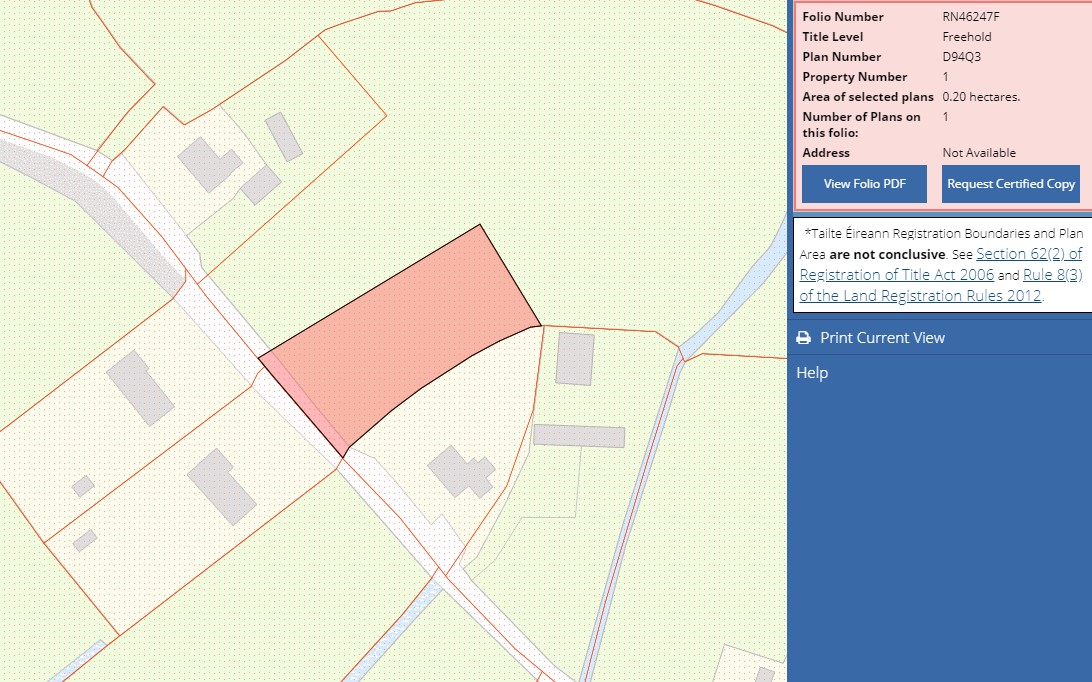Open the Section 62(2) Registration of Title Act link
1092x682 pixels.
[x=941, y=264]
